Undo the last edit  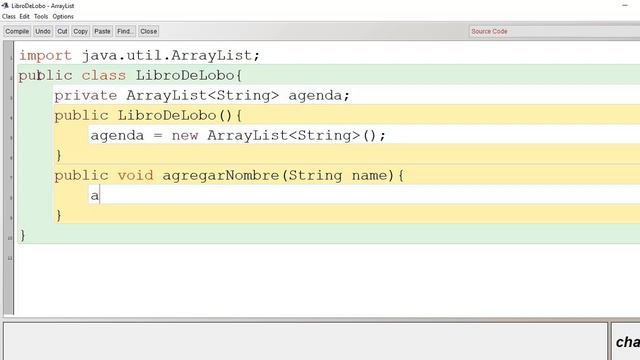click(43, 31)
